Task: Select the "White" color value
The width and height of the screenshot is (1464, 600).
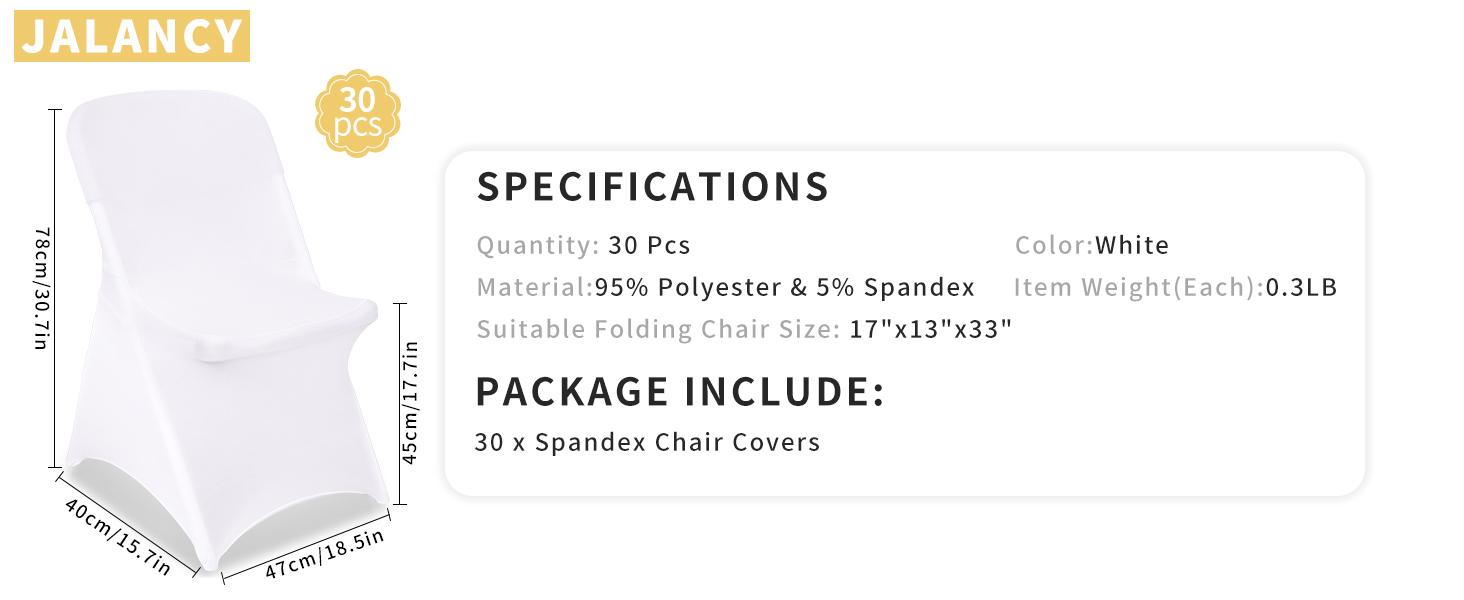Action: 1132,245
